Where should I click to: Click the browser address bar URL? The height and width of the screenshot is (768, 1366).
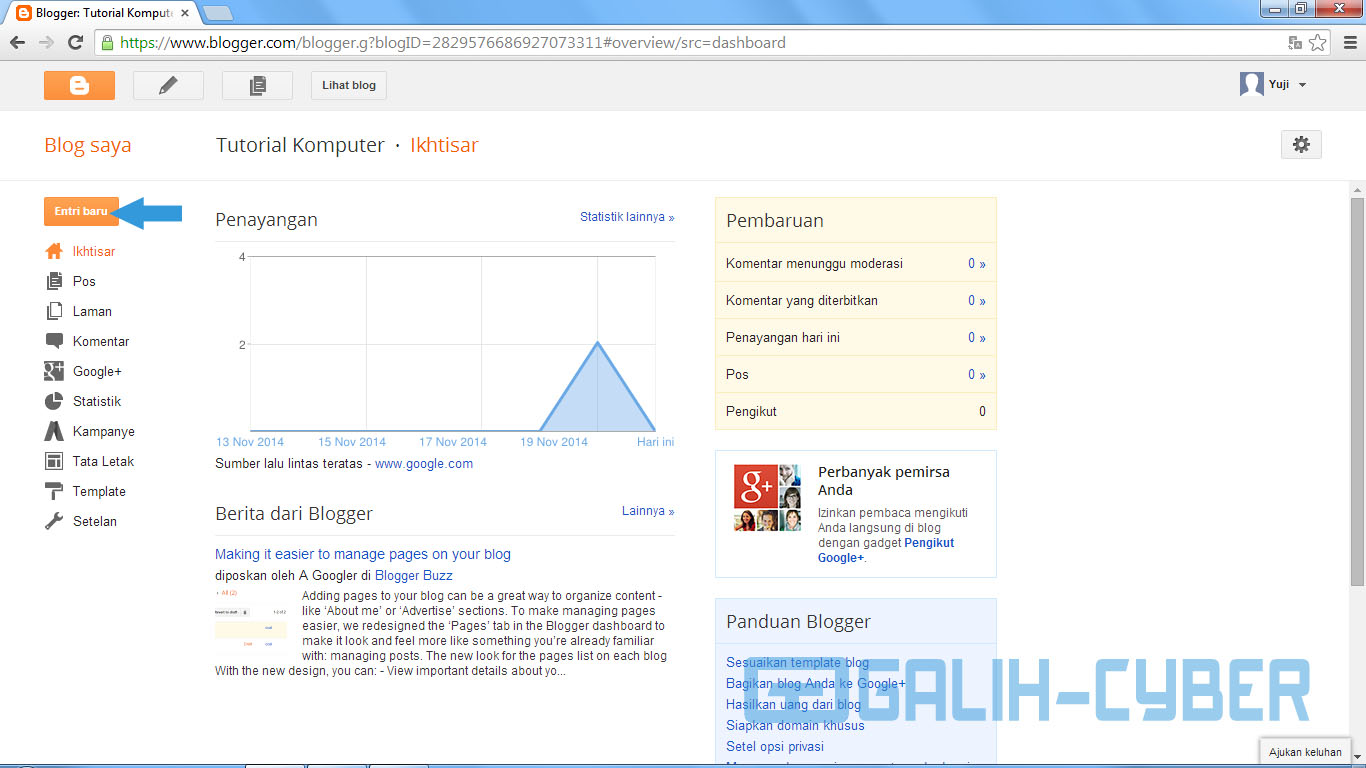tap(452, 43)
